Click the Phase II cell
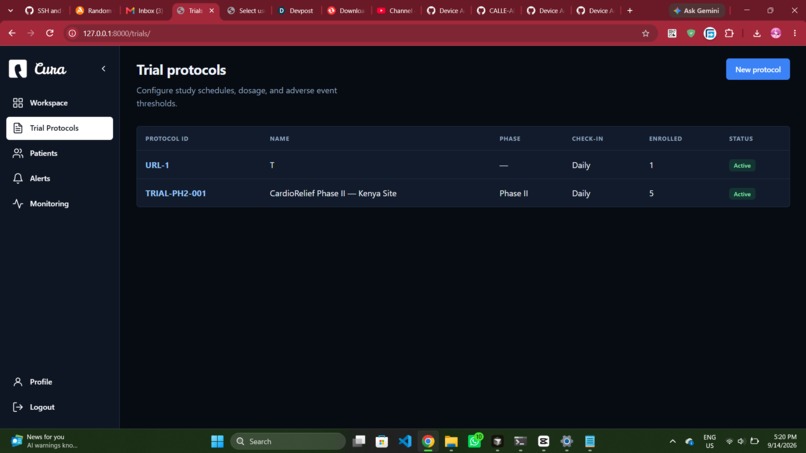This screenshot has width=806, height=453. [513, 193]
